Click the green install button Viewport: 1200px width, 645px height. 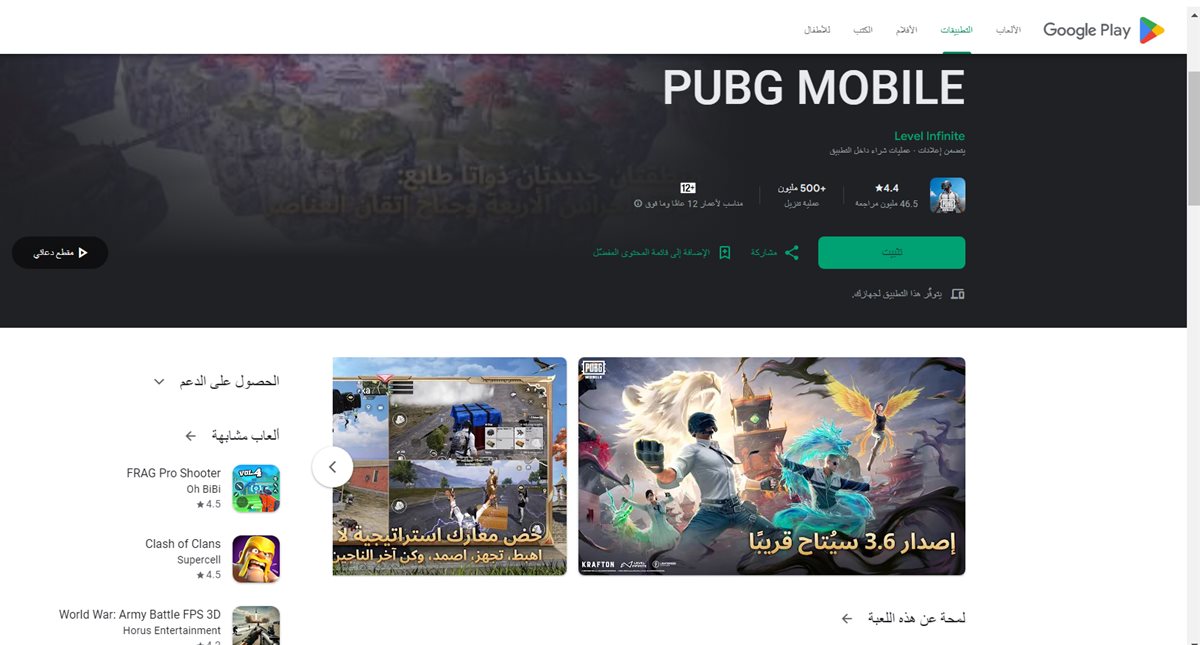click(x=891, y=253)
